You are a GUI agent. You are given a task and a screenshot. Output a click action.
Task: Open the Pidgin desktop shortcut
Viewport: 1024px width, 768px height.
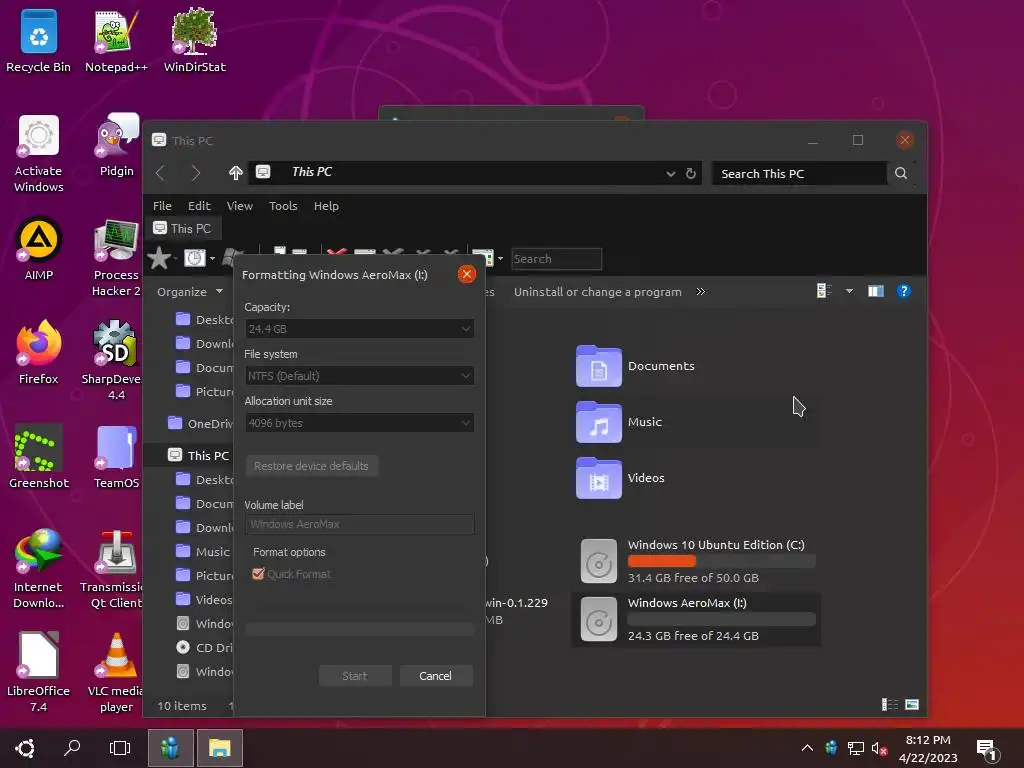click(x=116, y=146)
